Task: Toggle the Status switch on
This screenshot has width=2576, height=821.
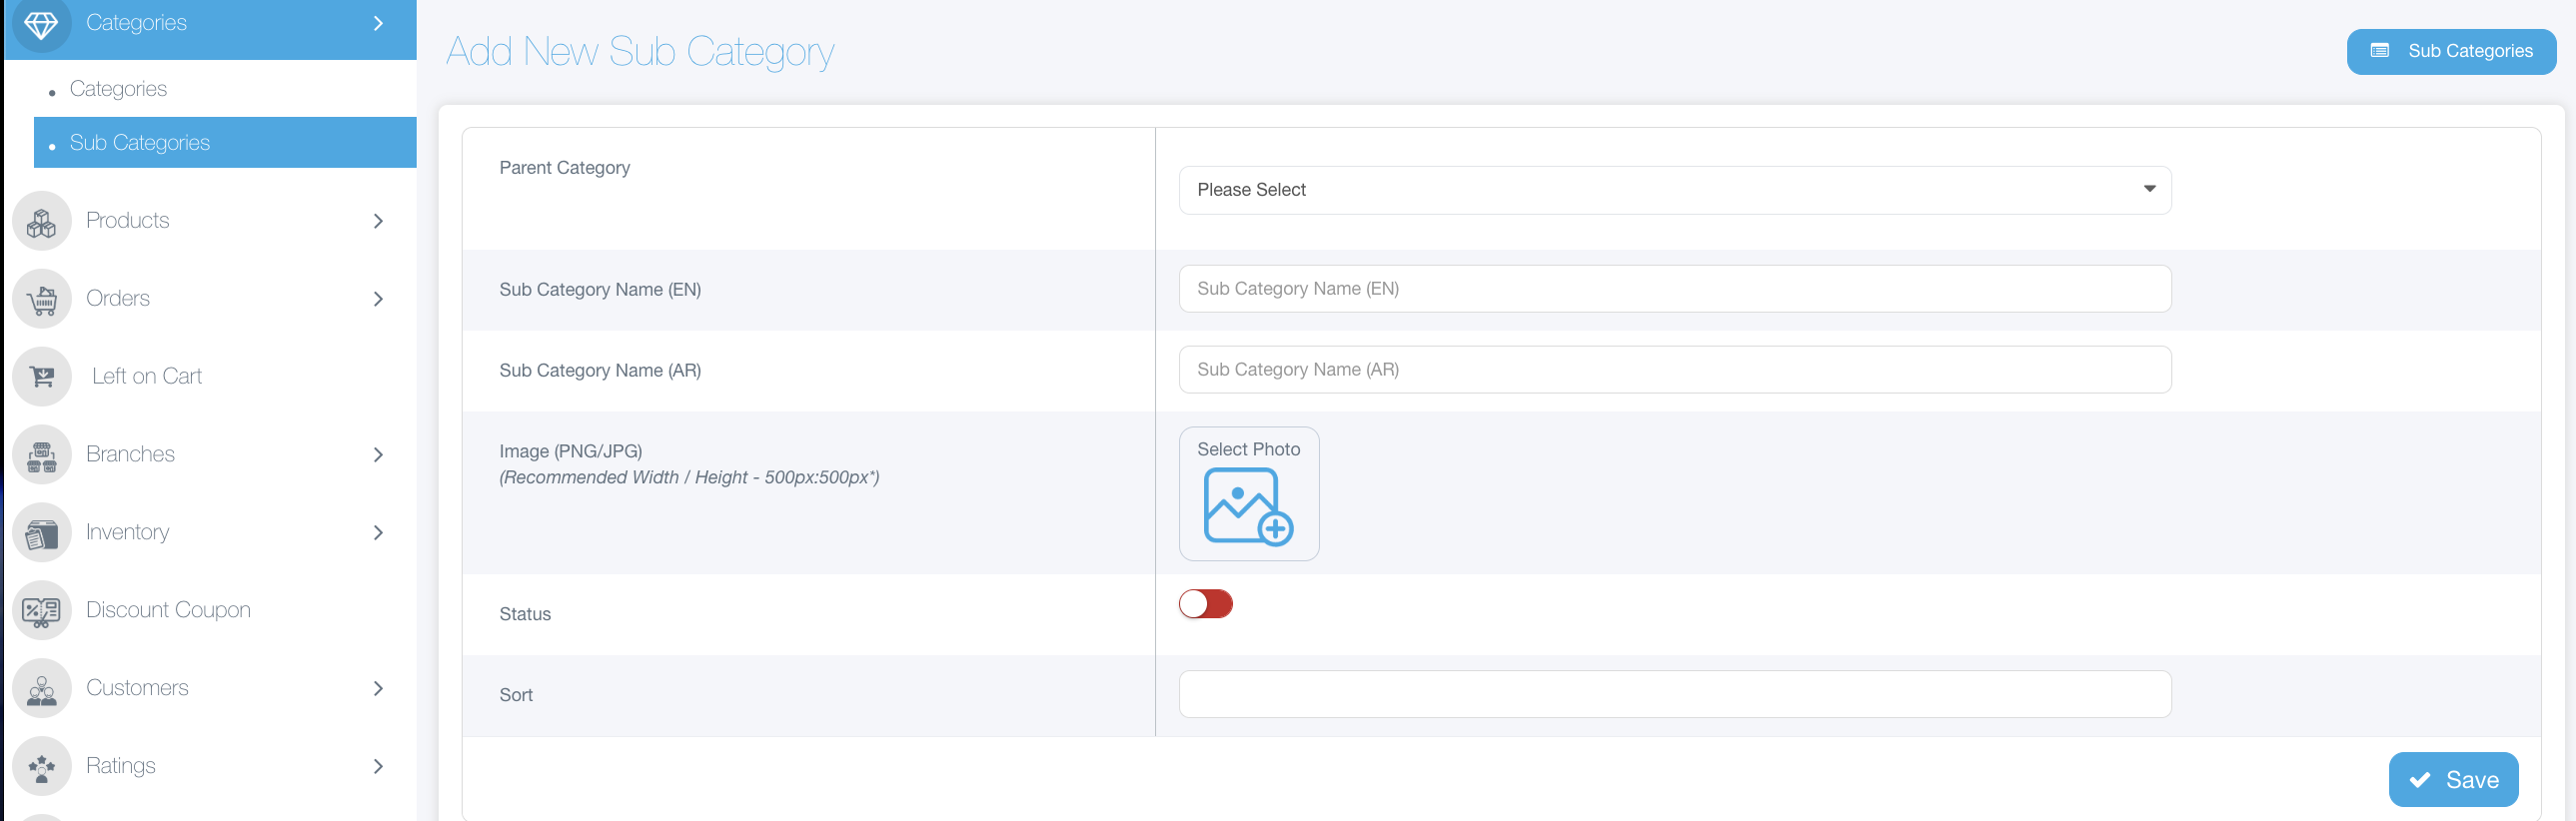Action: pyautogui.click(x=1205, y=604)
